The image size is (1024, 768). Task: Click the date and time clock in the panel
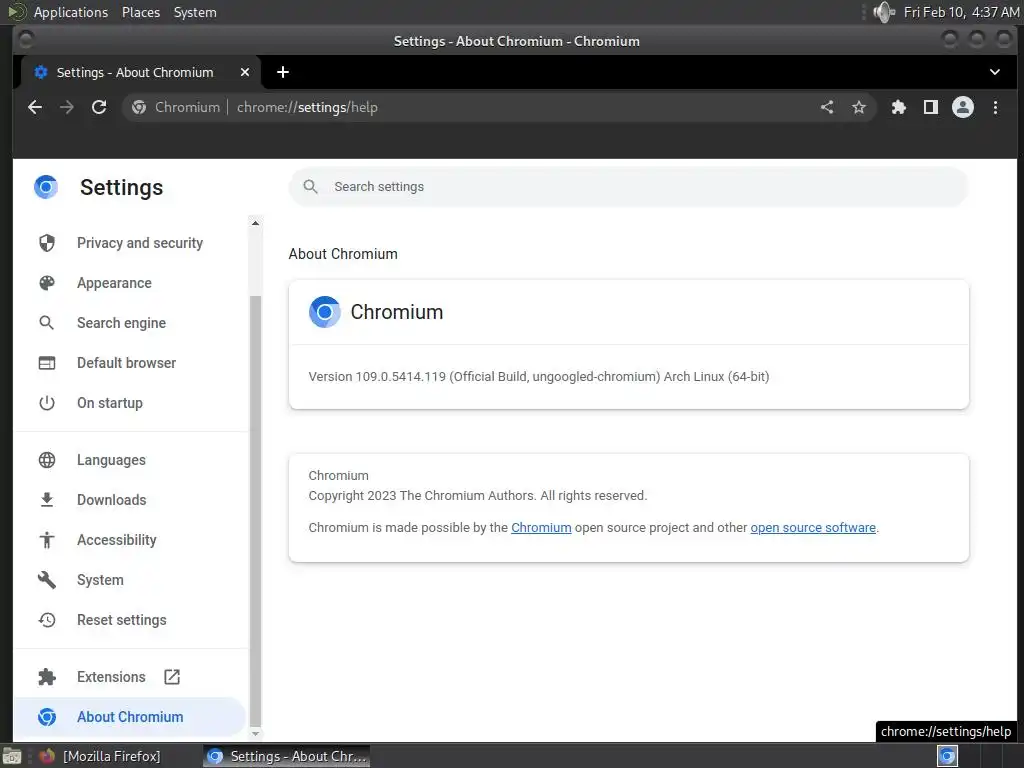coord(961,12)
